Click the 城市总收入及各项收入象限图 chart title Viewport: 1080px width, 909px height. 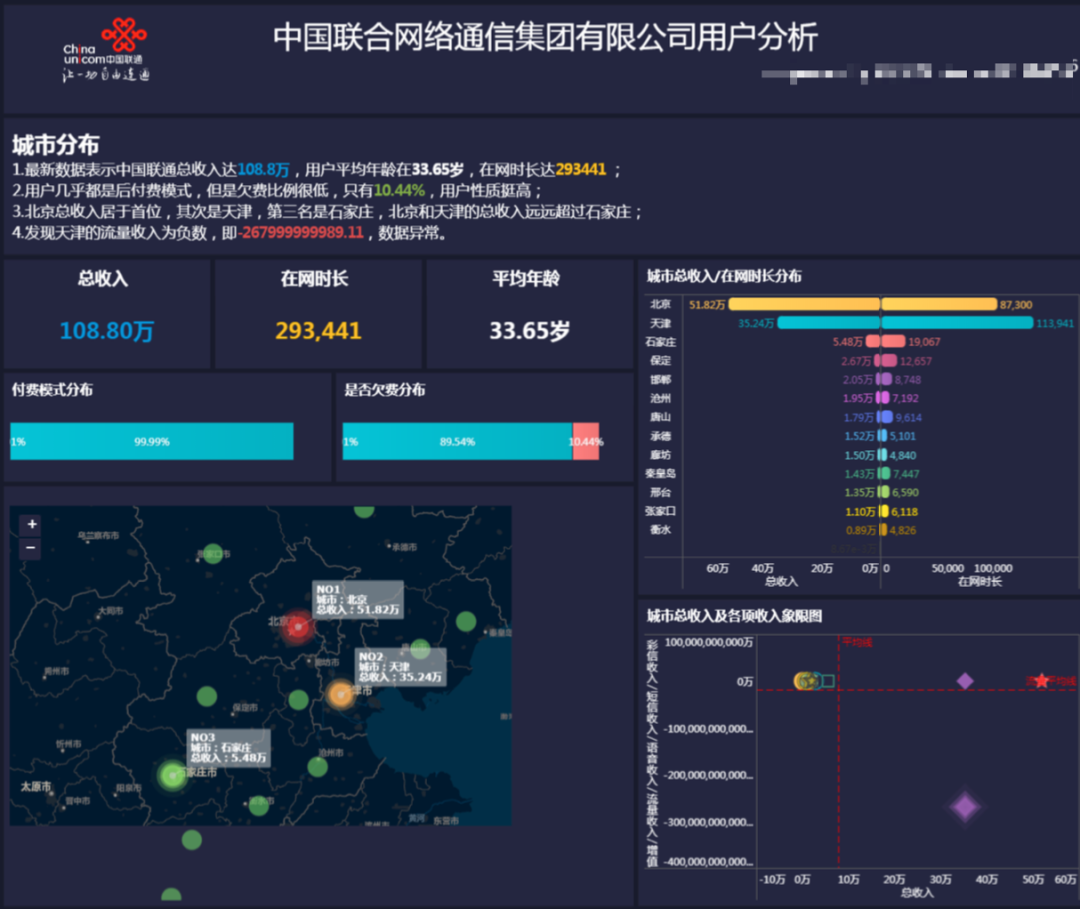pyautogui.click(x=734, y=616)
